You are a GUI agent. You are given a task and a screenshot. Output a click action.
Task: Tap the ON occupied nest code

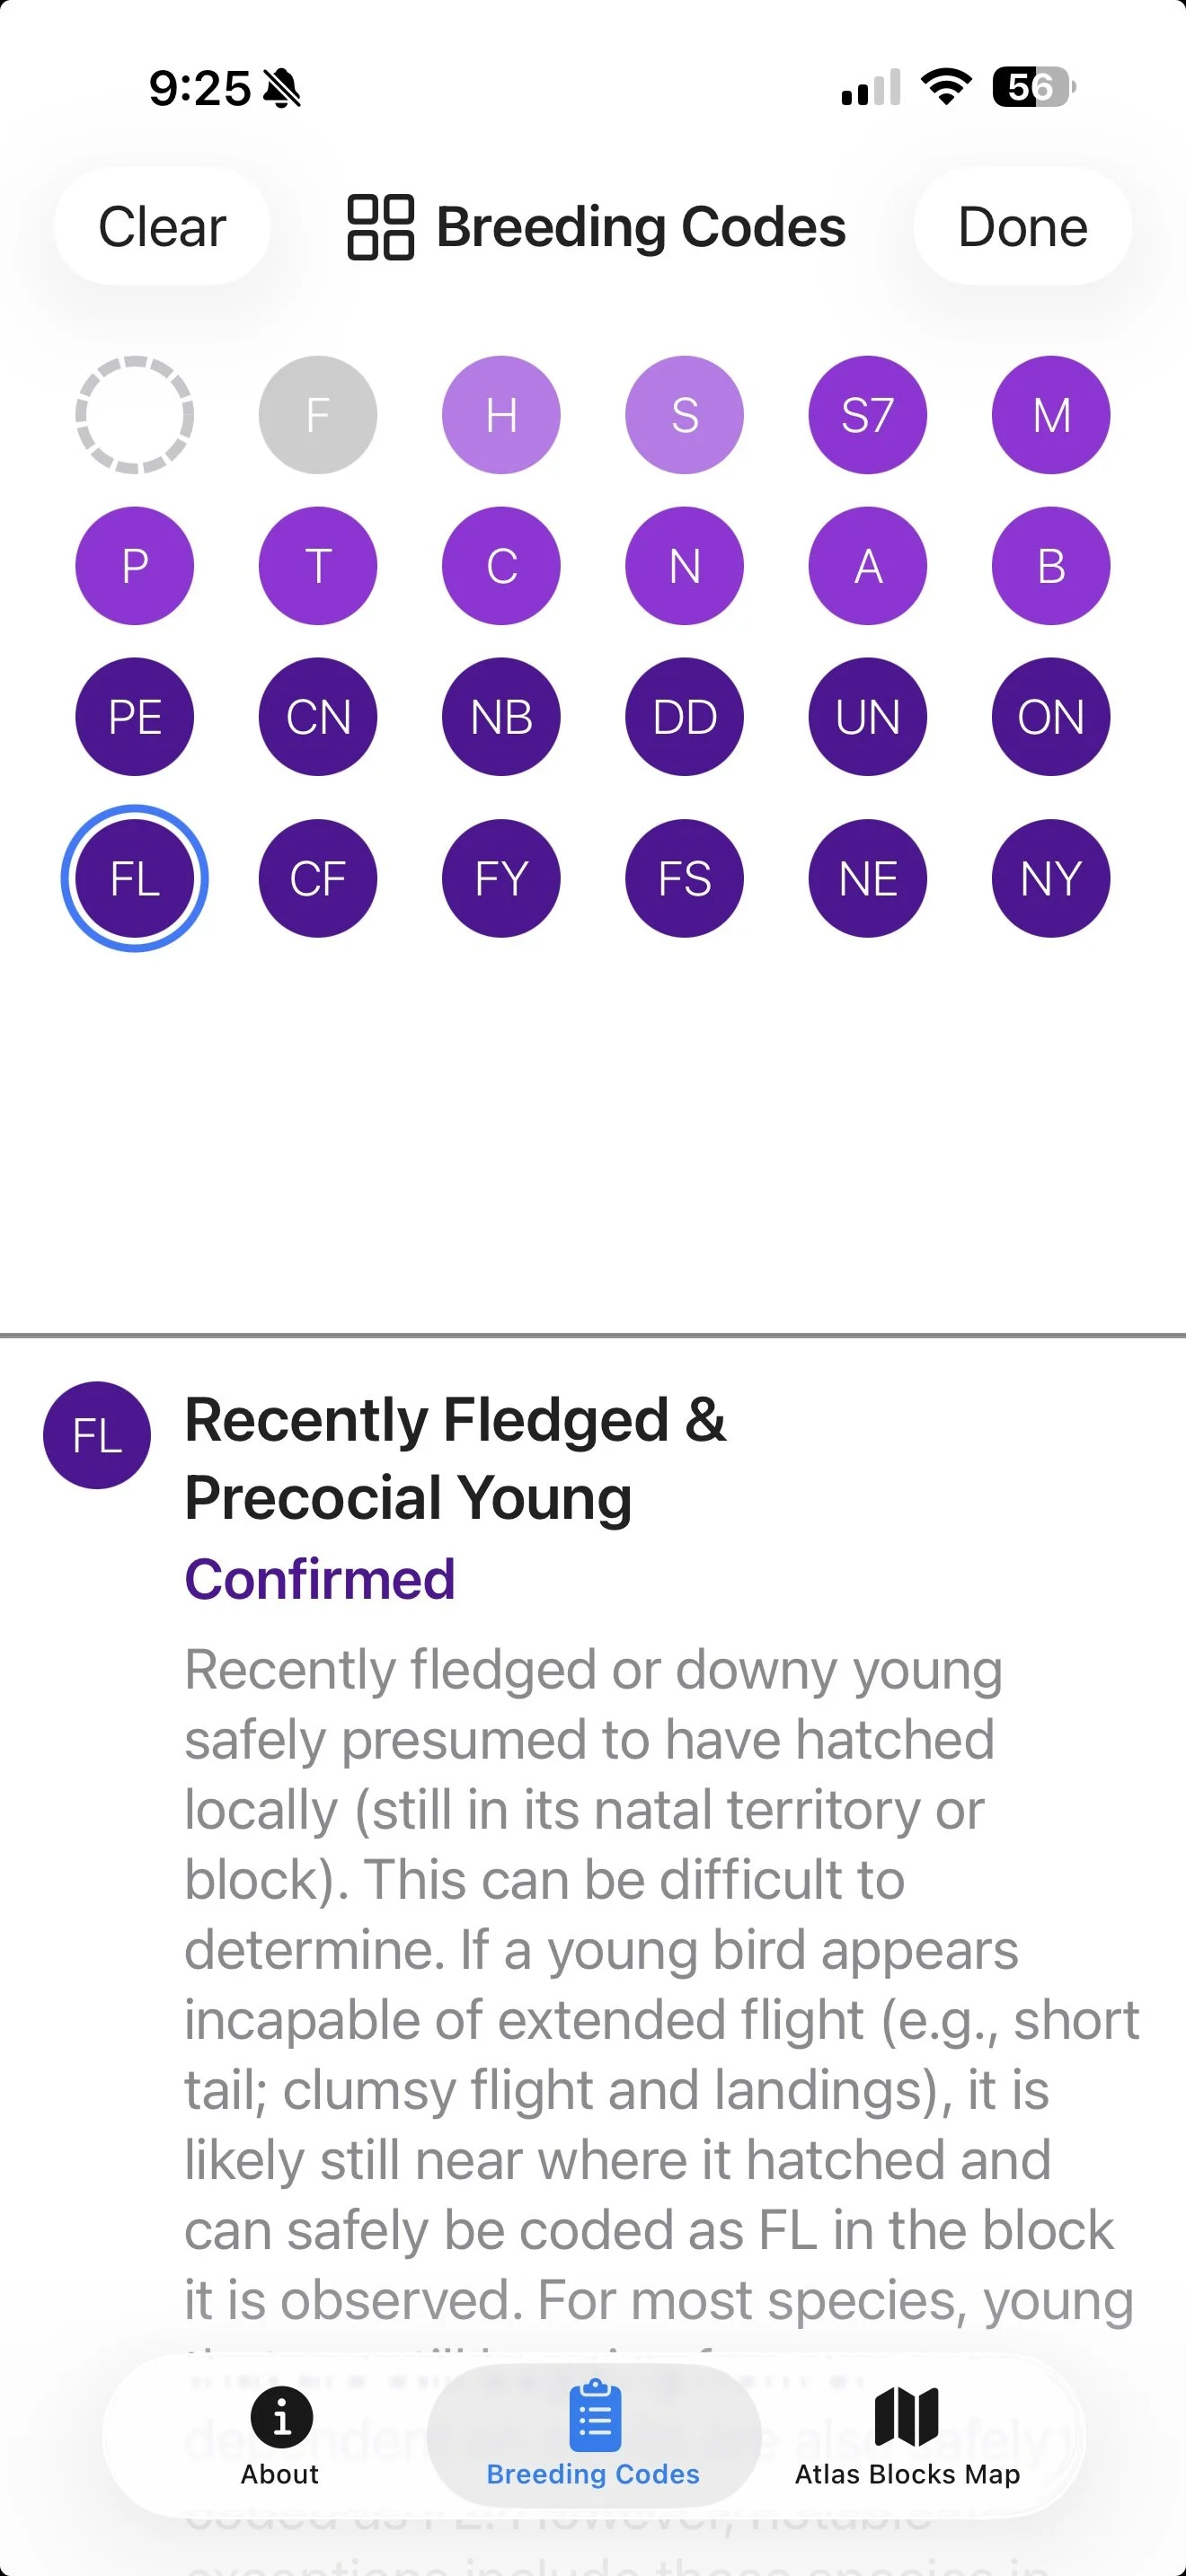[1051, 716]
